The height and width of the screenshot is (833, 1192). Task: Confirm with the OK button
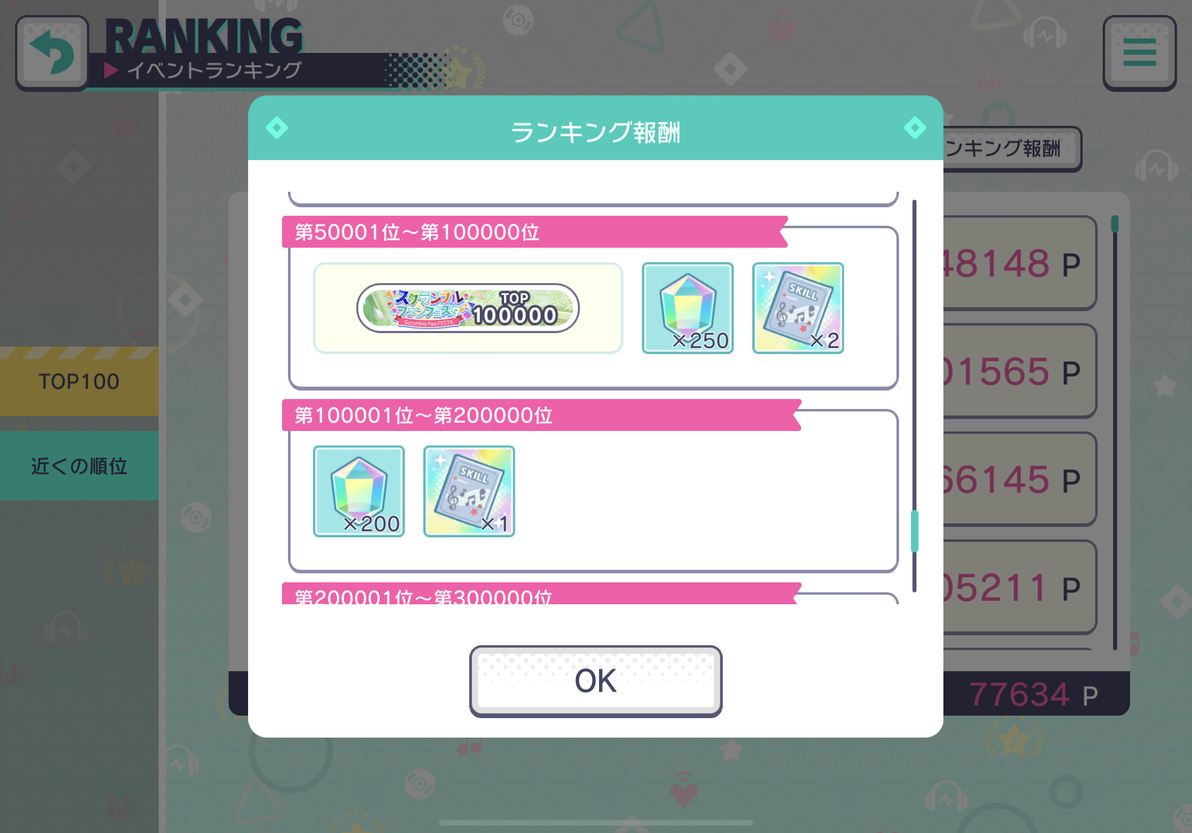point(596,681)
